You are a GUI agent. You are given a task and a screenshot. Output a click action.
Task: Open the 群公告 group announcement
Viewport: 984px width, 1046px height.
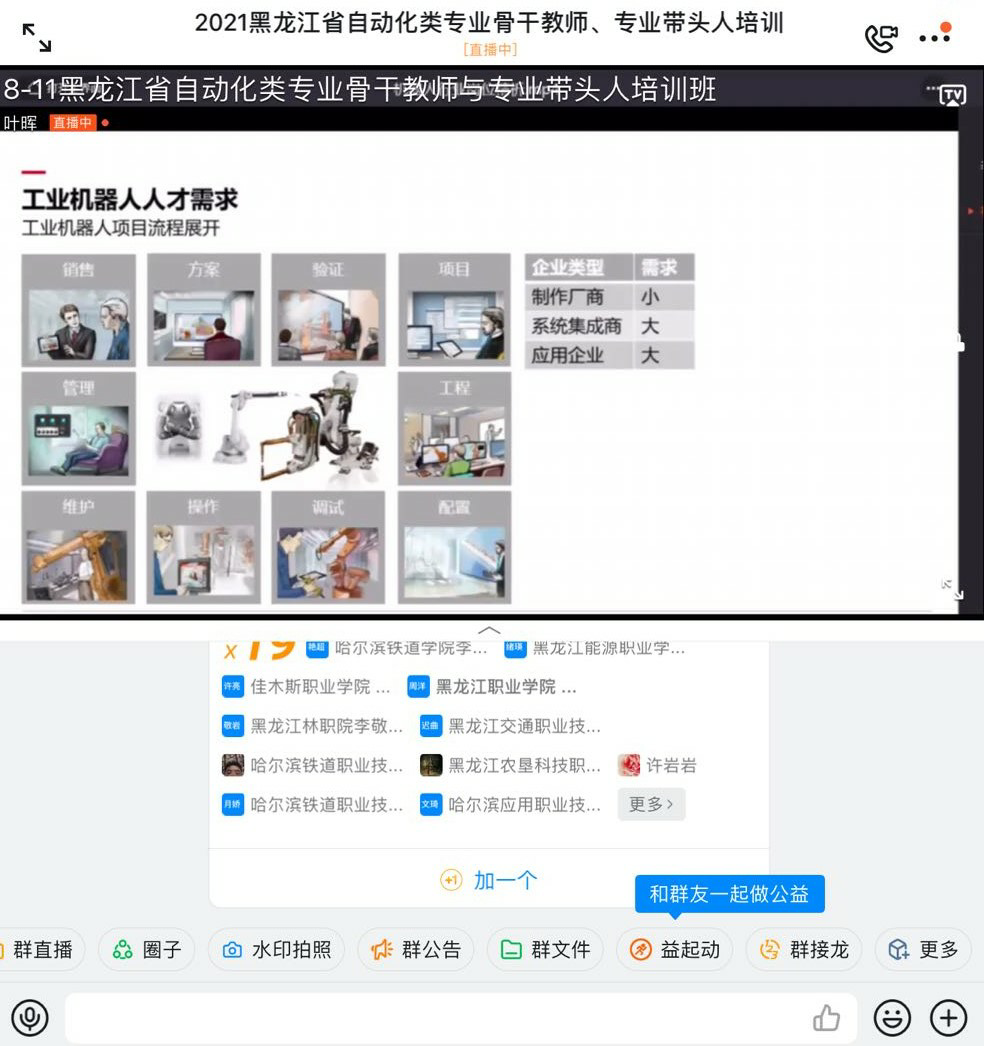416,949
